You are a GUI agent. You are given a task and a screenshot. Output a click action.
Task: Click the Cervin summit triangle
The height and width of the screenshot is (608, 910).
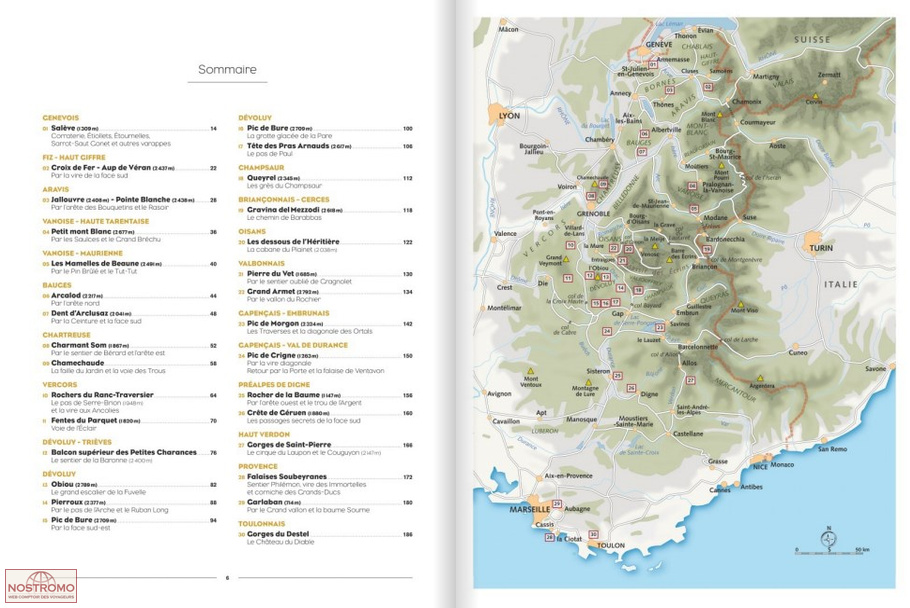coord(815,96)
